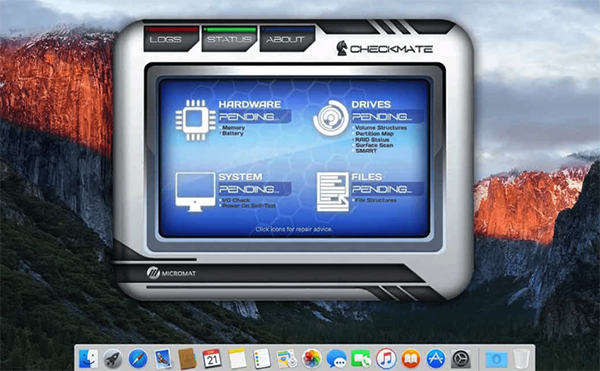Screen dimensions: 600x371
Task: Open System Preferences gear in Dock
Action: tap(461, 359)
